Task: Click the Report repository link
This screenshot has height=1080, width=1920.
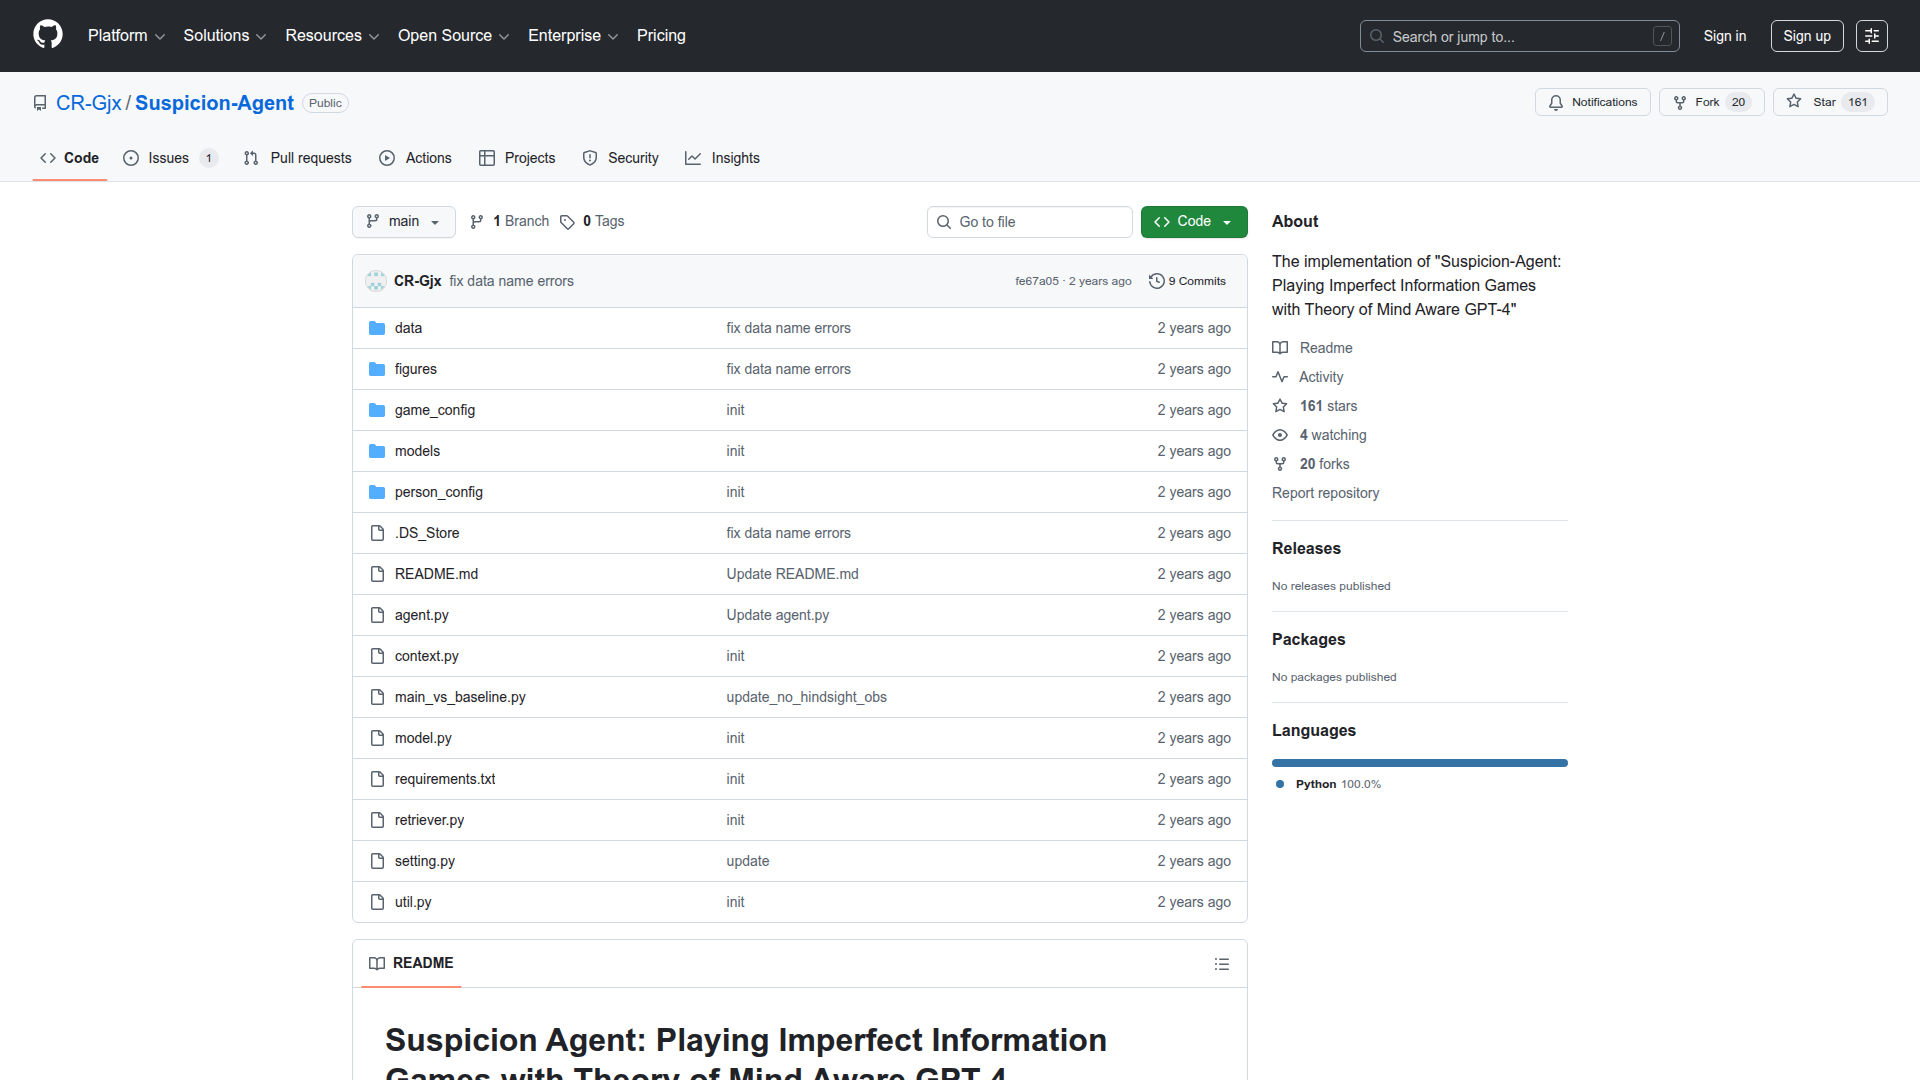Action: [x=1325, y=492]
